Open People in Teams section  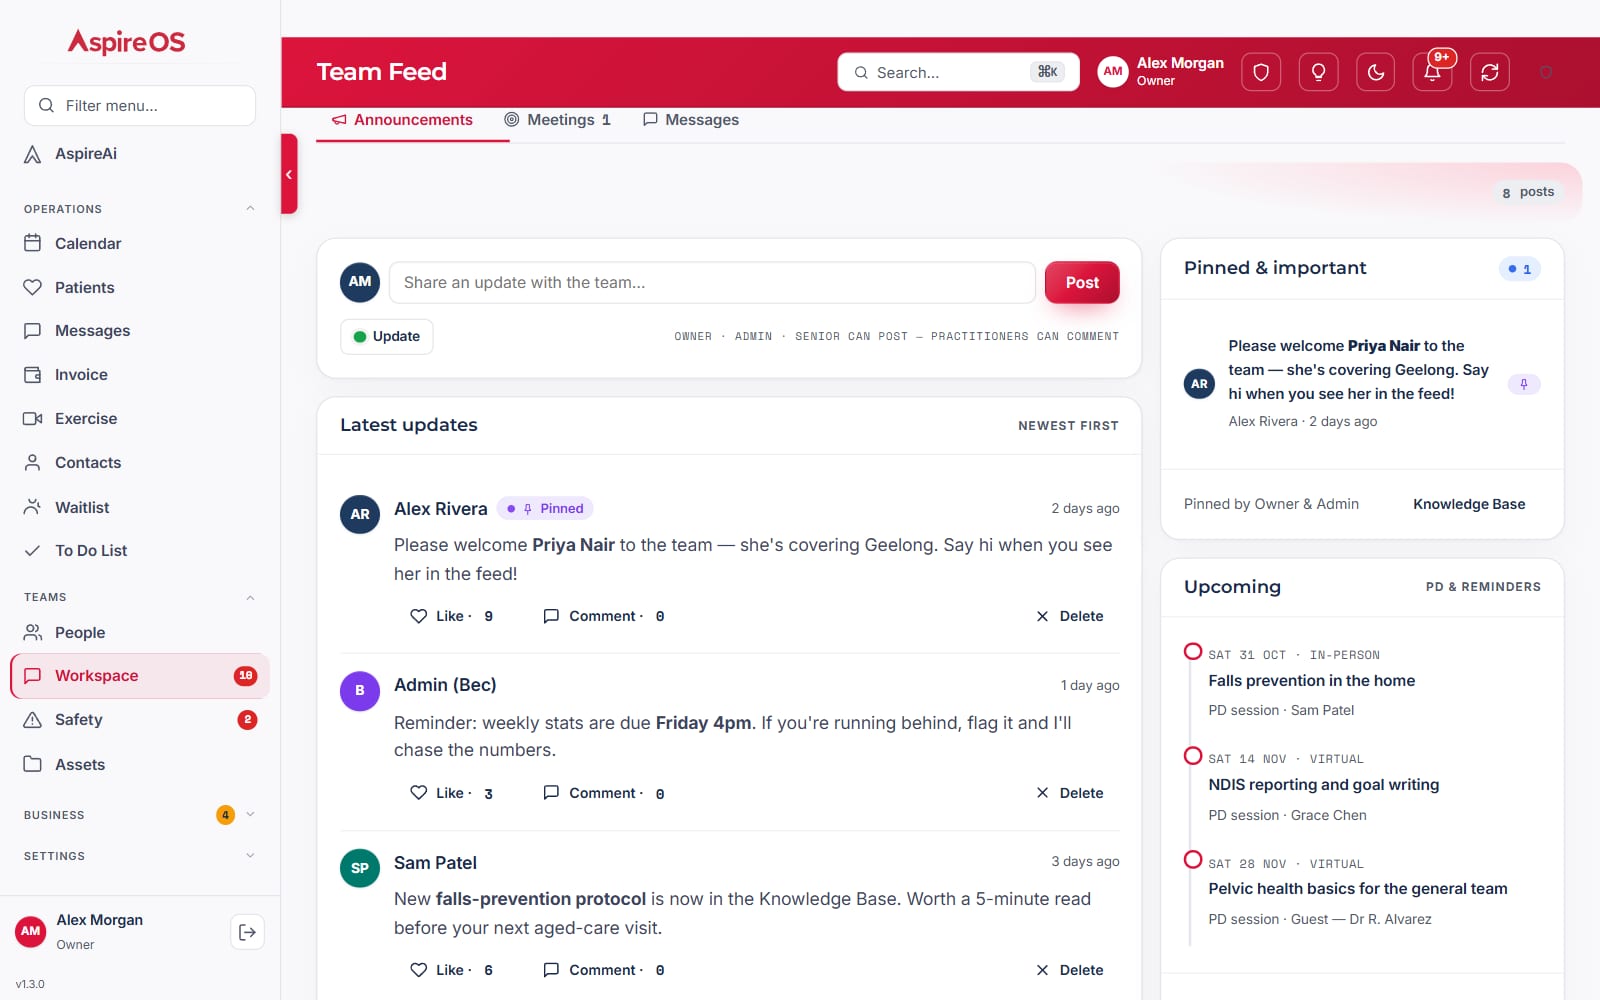[140, 632]
